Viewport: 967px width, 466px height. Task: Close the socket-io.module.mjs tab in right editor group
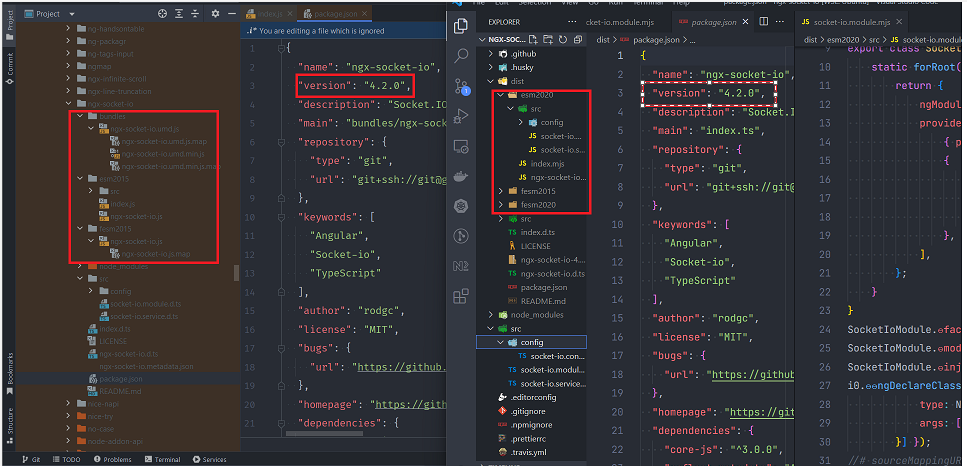[x=899, y=22]
